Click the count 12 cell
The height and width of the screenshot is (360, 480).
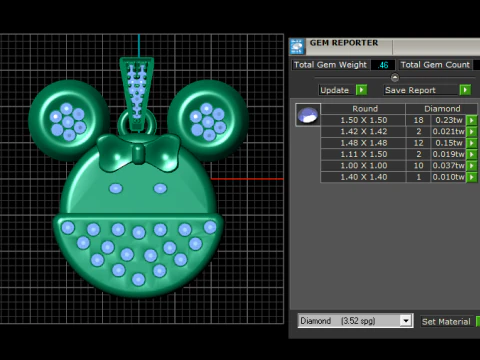click(x=418, y=143)
